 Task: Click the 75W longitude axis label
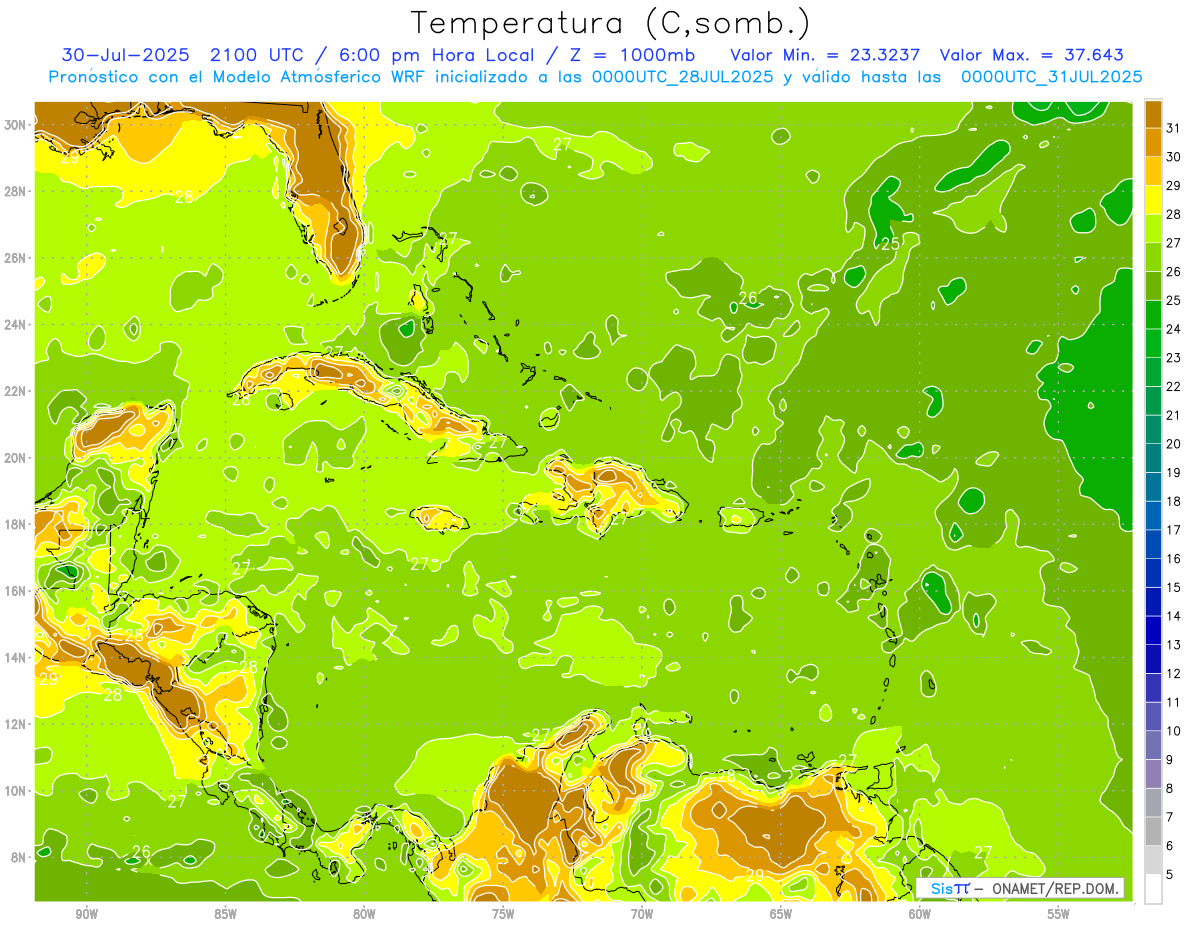click(x=503, y=914)
